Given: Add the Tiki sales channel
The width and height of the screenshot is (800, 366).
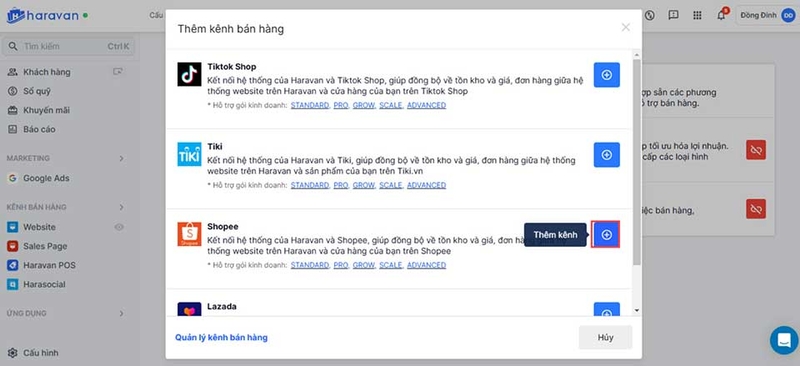Looking at the screenshot, I should click(607, 155).
